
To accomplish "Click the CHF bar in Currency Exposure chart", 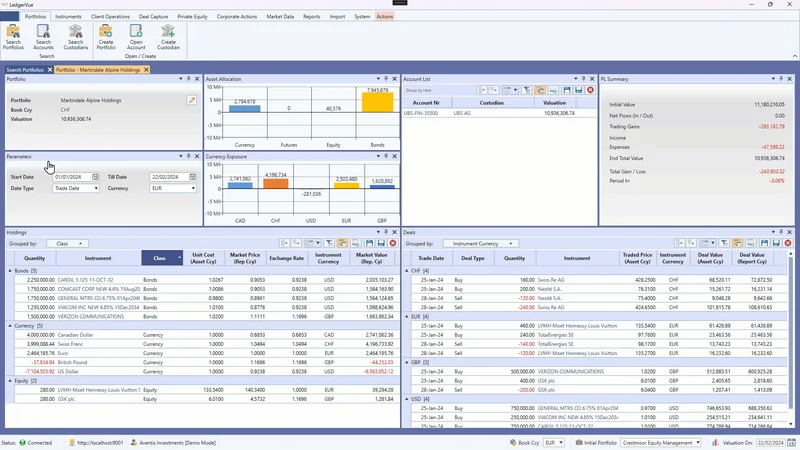I will click(x=276, y=184).
